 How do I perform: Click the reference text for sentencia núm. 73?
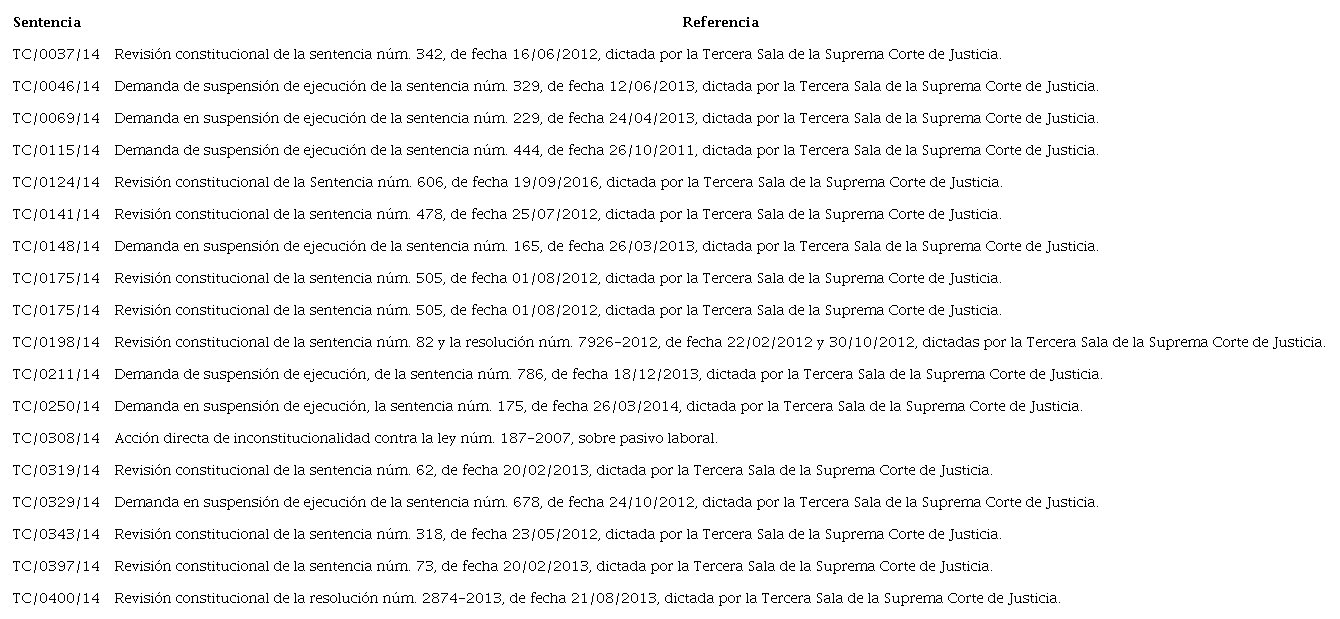point(553,566)
